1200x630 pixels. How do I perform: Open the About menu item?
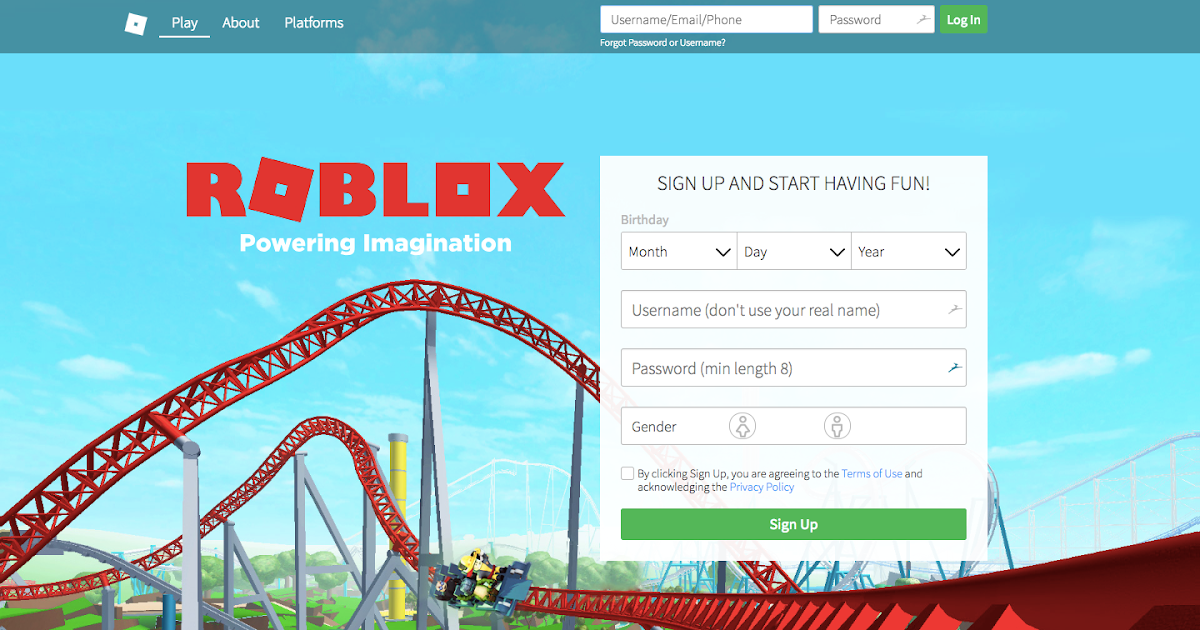[x=241, y=22]
